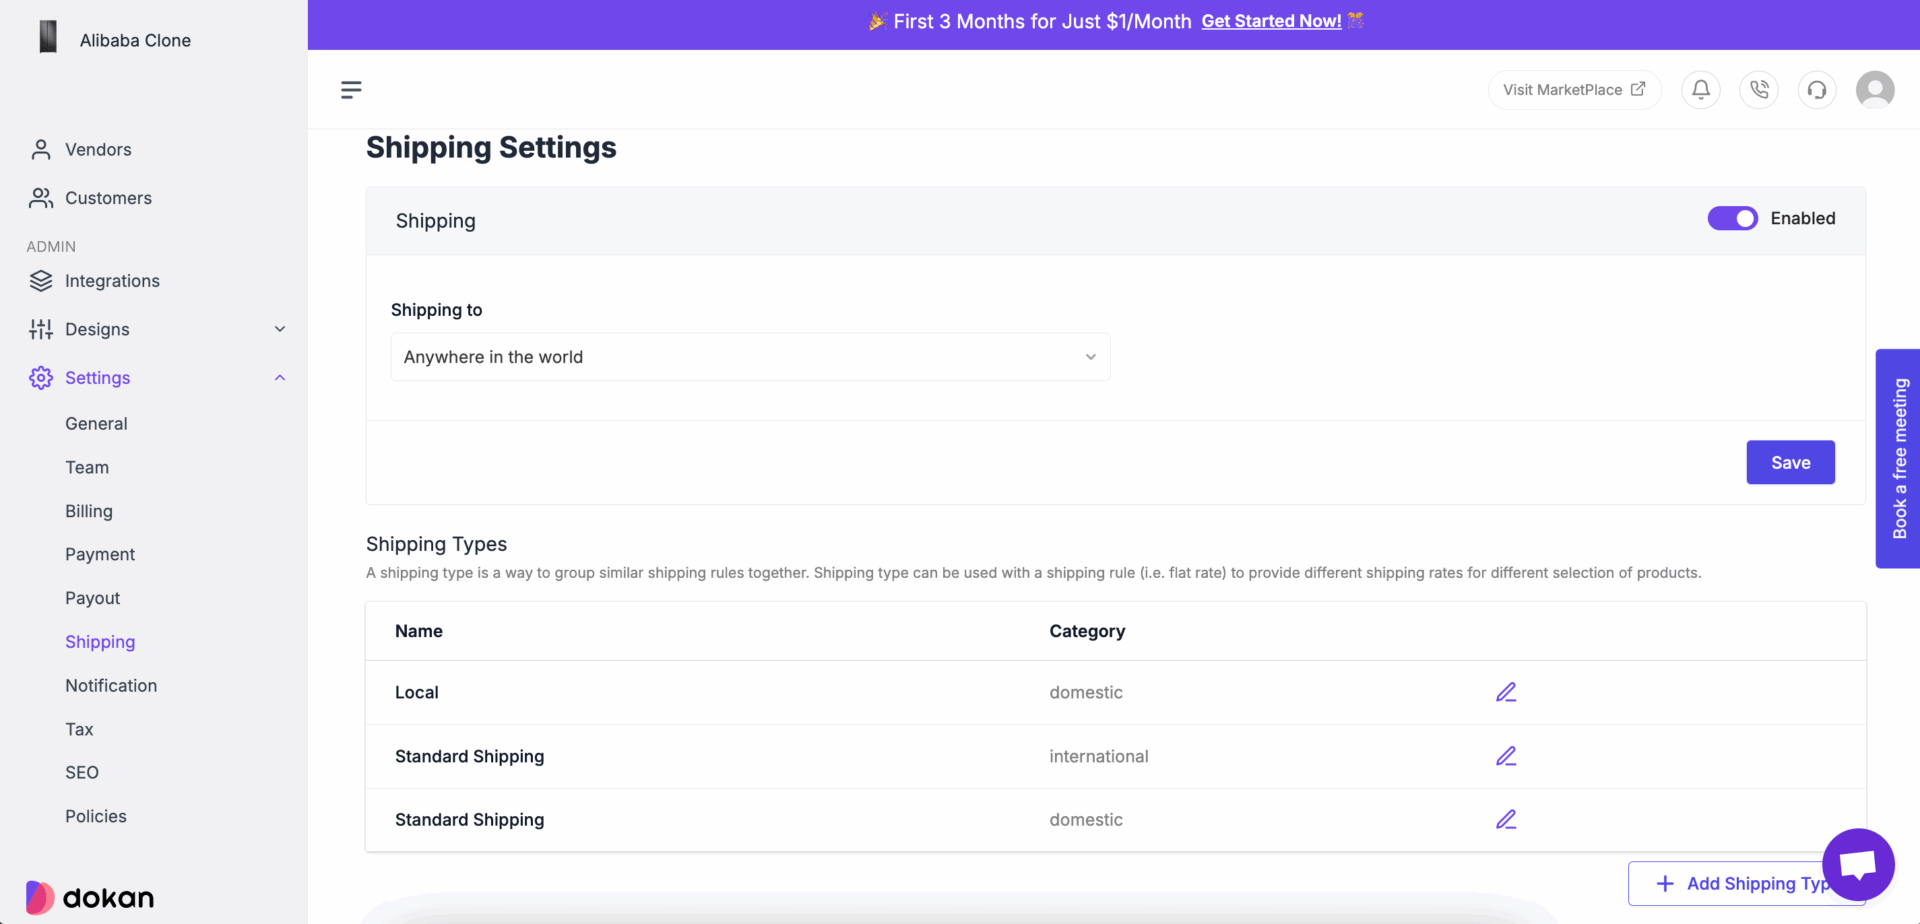Edit the international Standard Shipping type
The width and height of the screenshot is (1920, 924).
tap(1506, 756)
